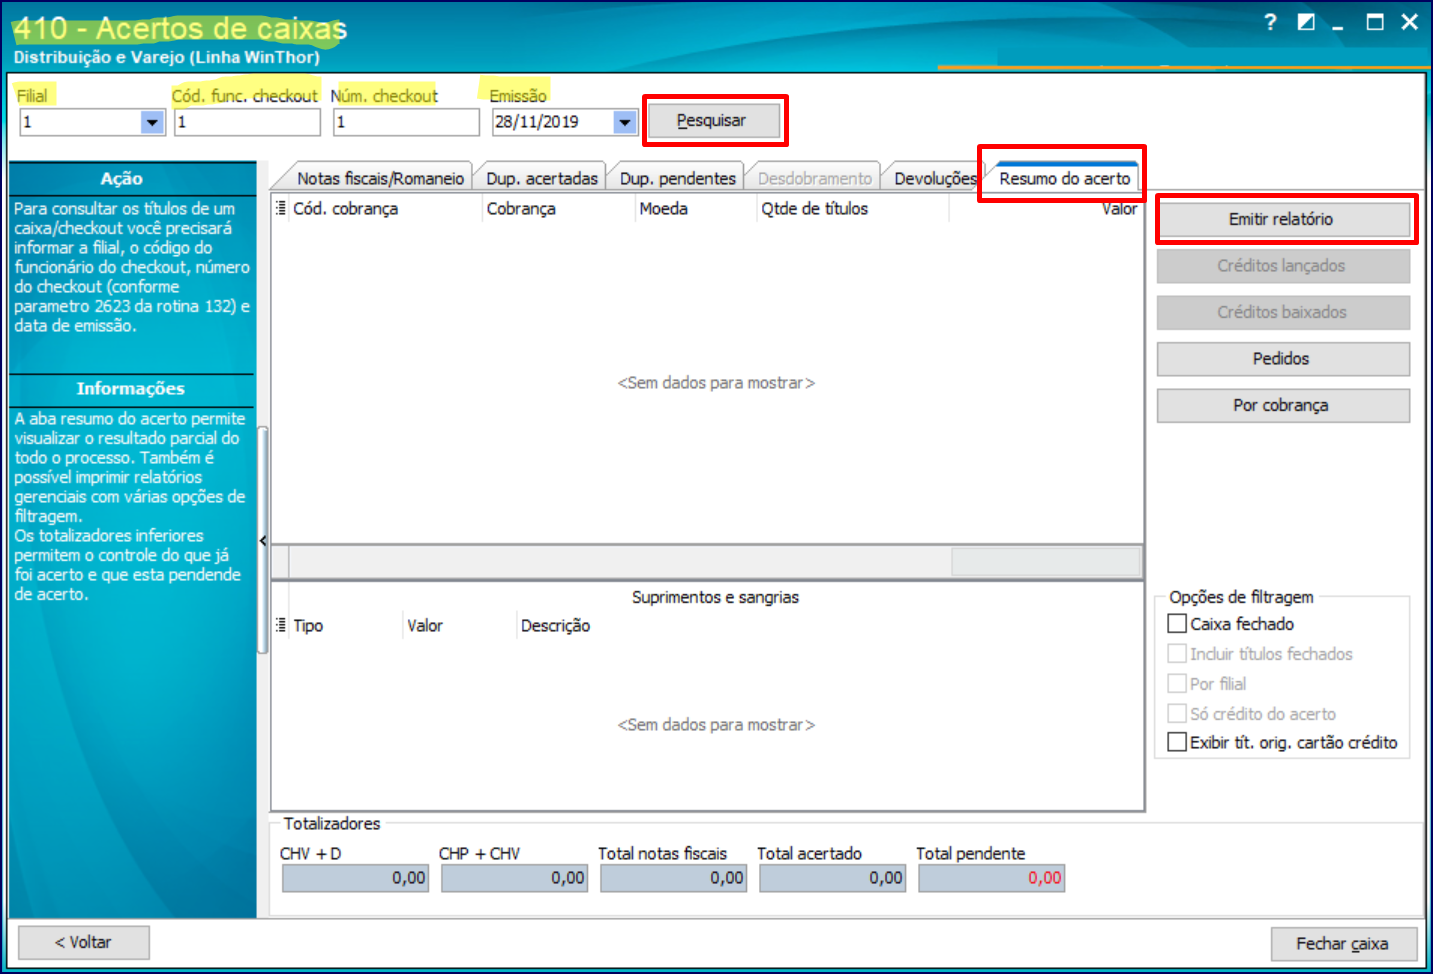This screenshot has width=1433, height=974.
Task: Open the Emissão date picker dropdown
Action: tap(625, 122)
